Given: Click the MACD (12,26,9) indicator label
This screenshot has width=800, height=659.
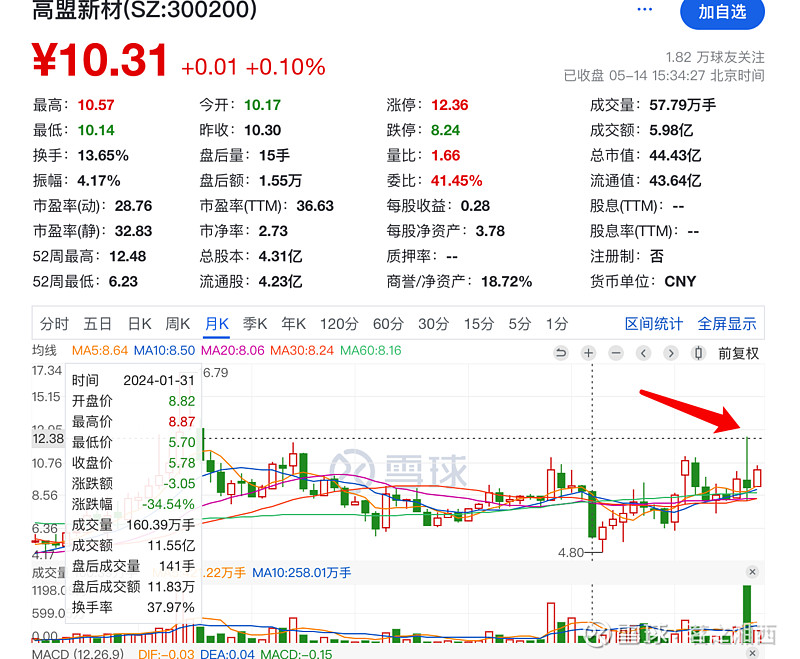Looking at the screenshot, I should [78, 654].
